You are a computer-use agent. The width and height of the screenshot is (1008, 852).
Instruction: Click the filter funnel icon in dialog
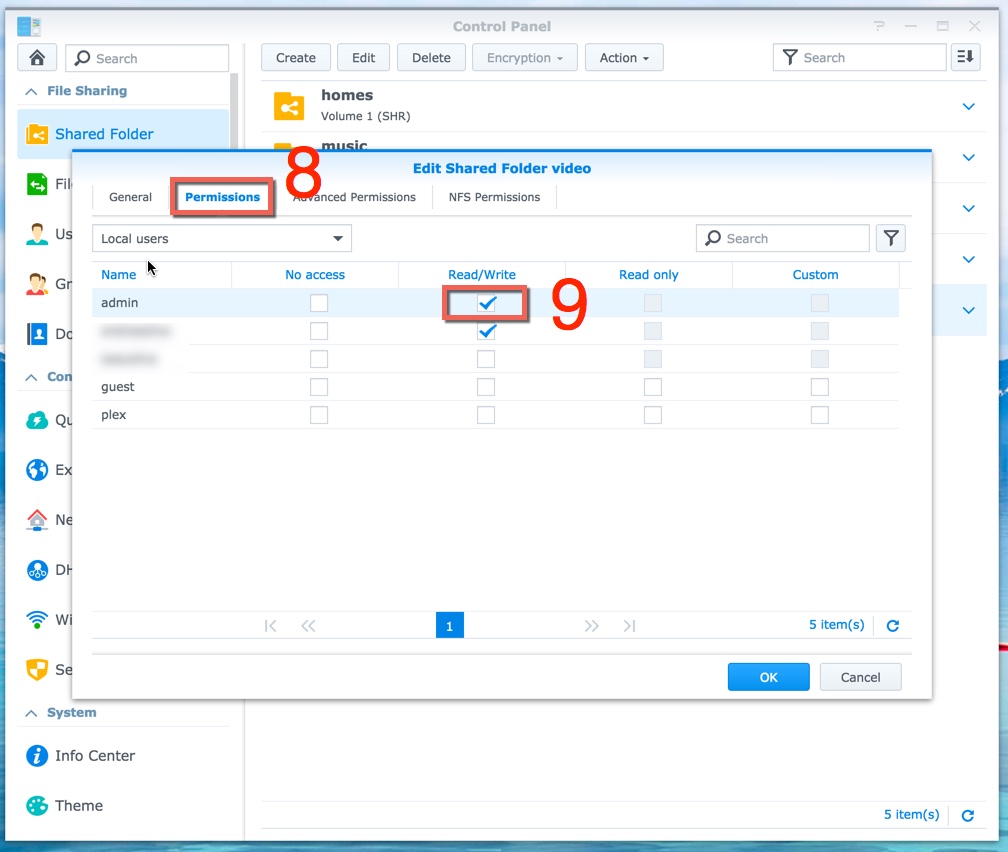(x=890, y=238)
